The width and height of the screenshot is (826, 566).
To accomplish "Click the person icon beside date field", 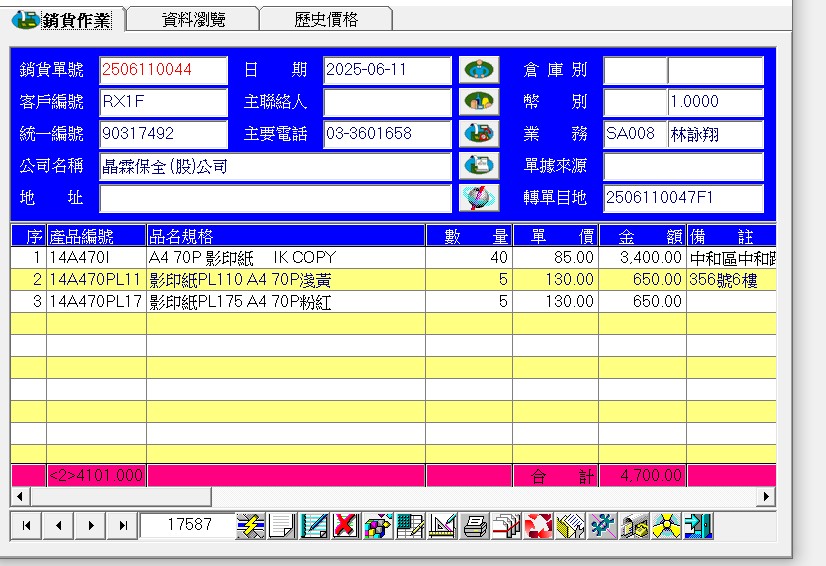I will pos(479,70).
